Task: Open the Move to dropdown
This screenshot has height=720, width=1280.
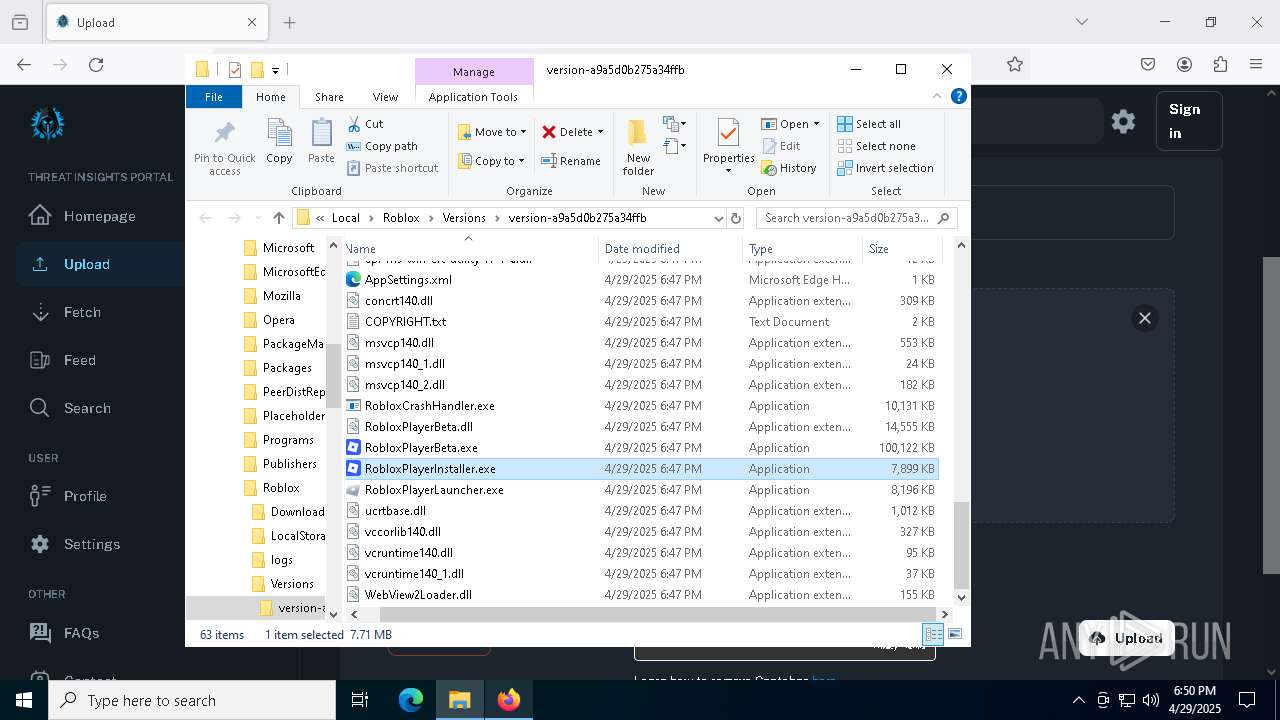Action: (x=491, y=132)
